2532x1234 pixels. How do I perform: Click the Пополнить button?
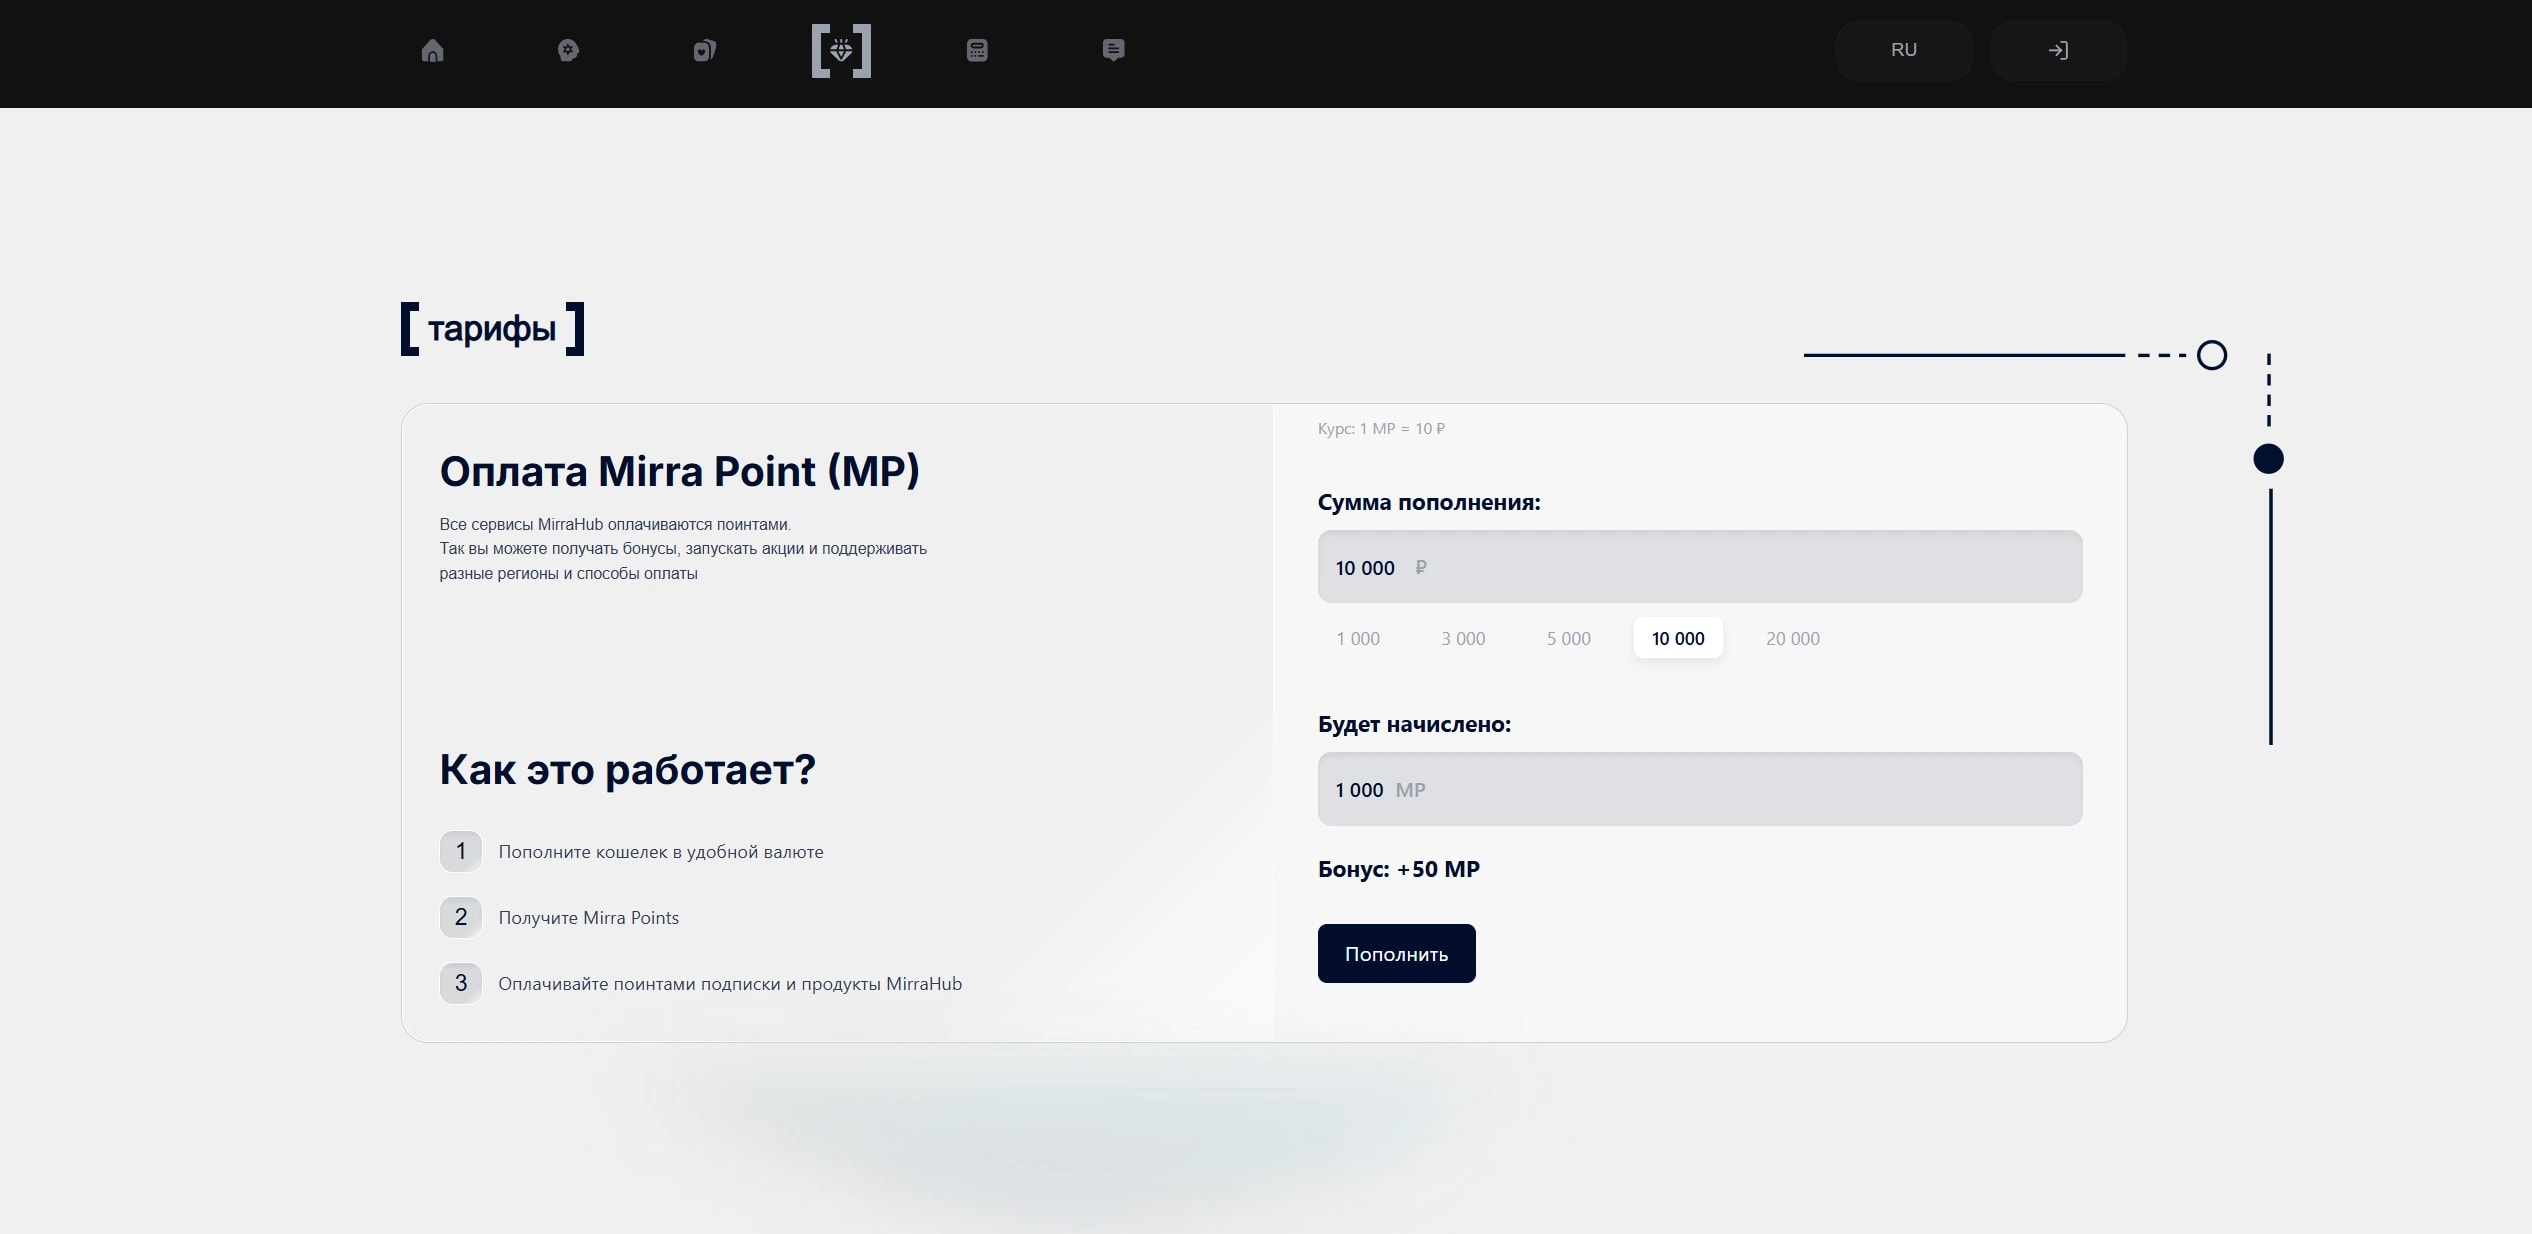click(1396, 954)
